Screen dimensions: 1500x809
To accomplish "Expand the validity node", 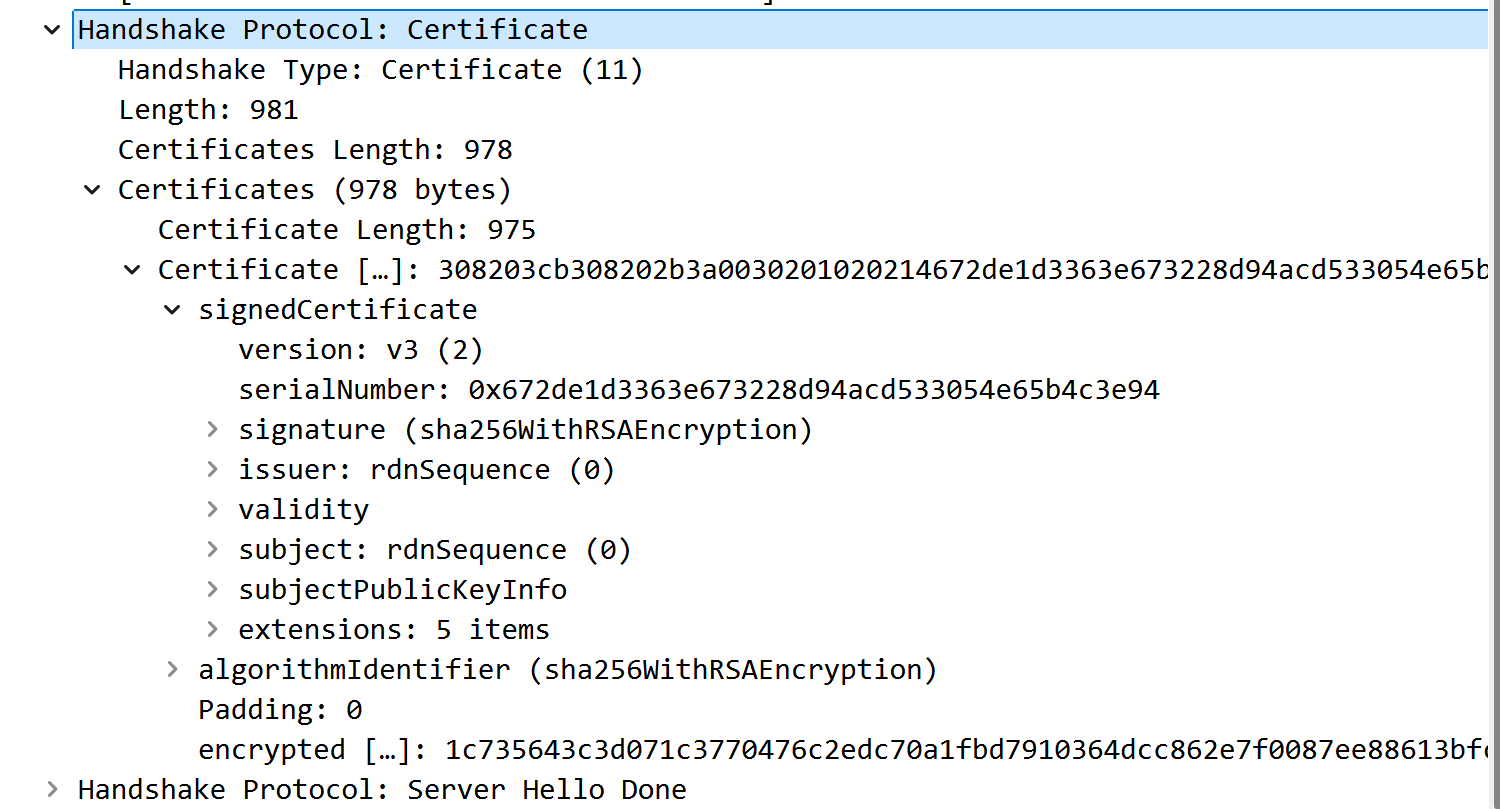I will coord(212,510).
